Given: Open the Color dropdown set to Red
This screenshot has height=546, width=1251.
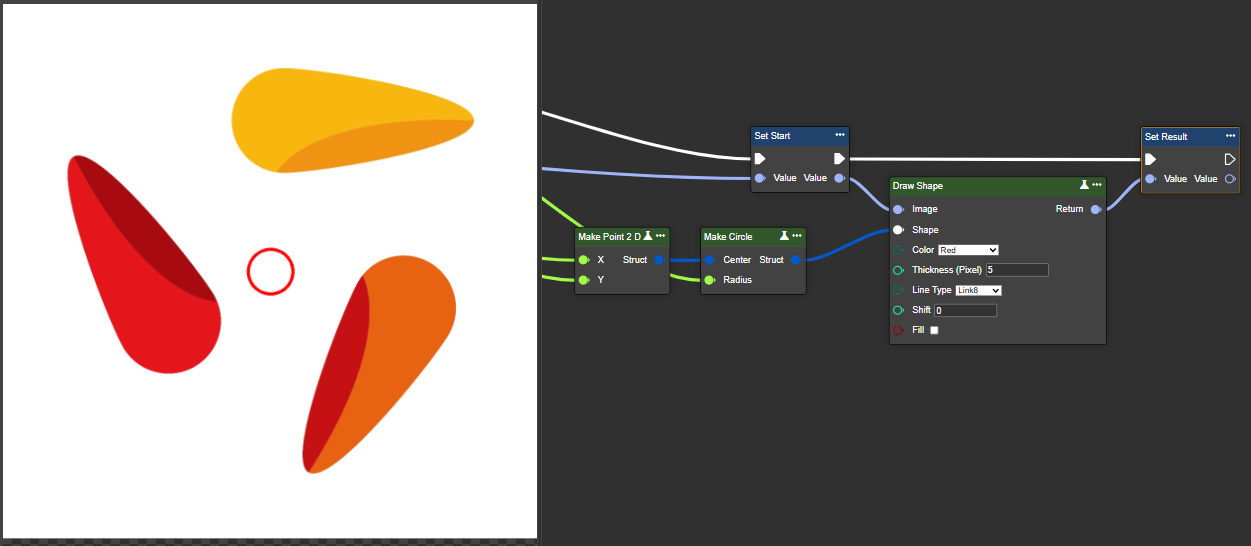Looking at the screenshot, I should tap(968, 250).
